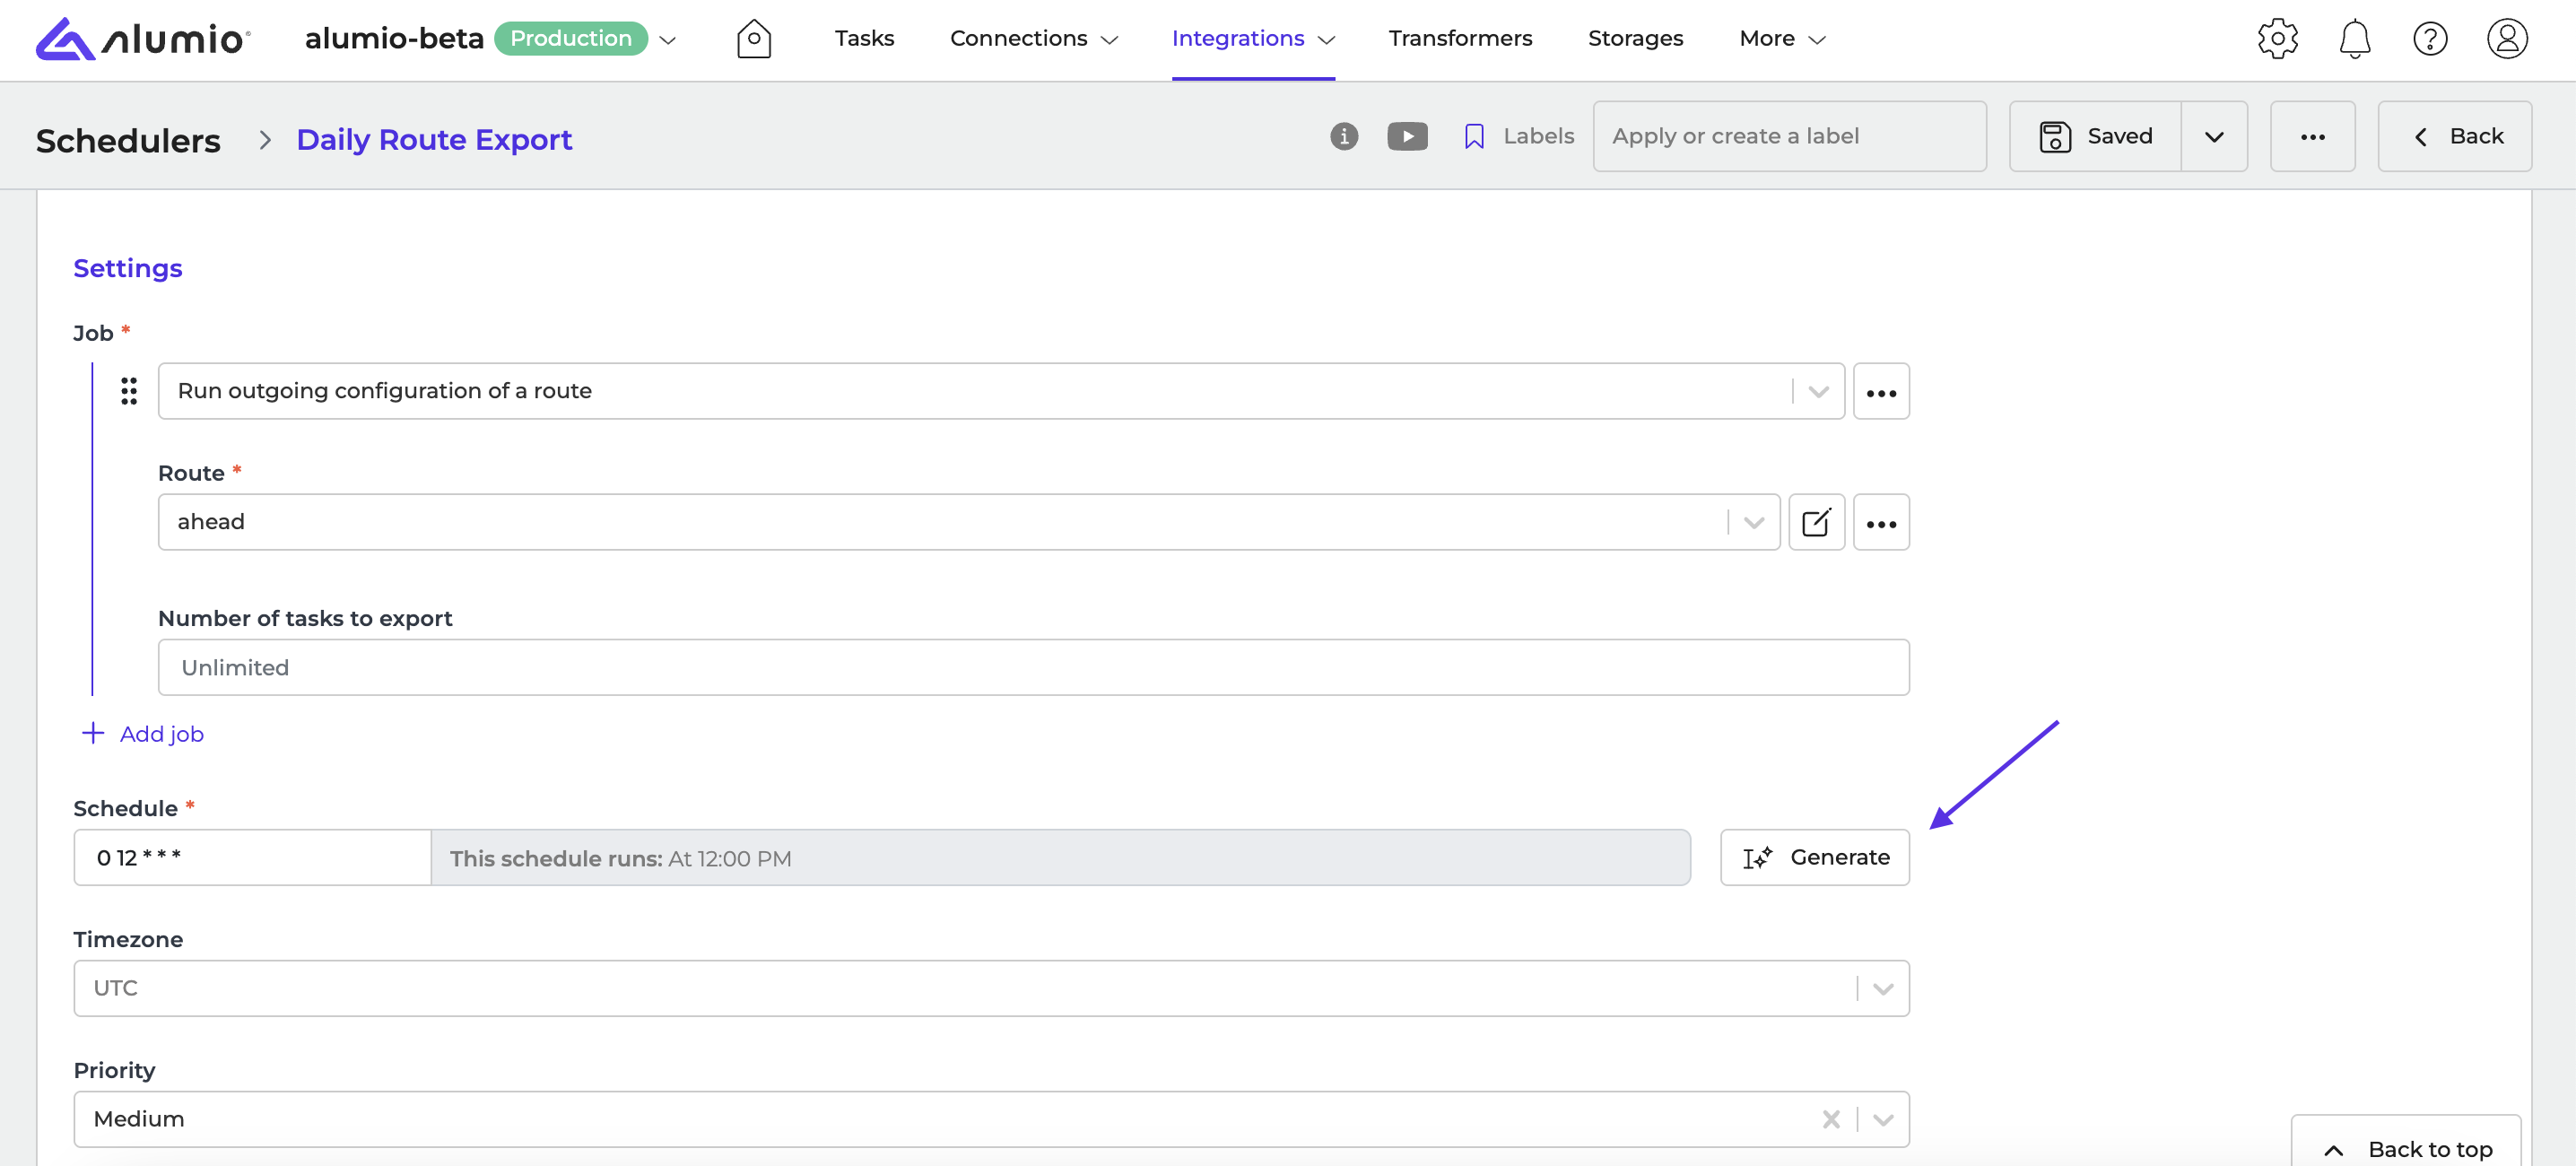
Task: Click the Labels bookmark icon
Action: click(1473, 136)
